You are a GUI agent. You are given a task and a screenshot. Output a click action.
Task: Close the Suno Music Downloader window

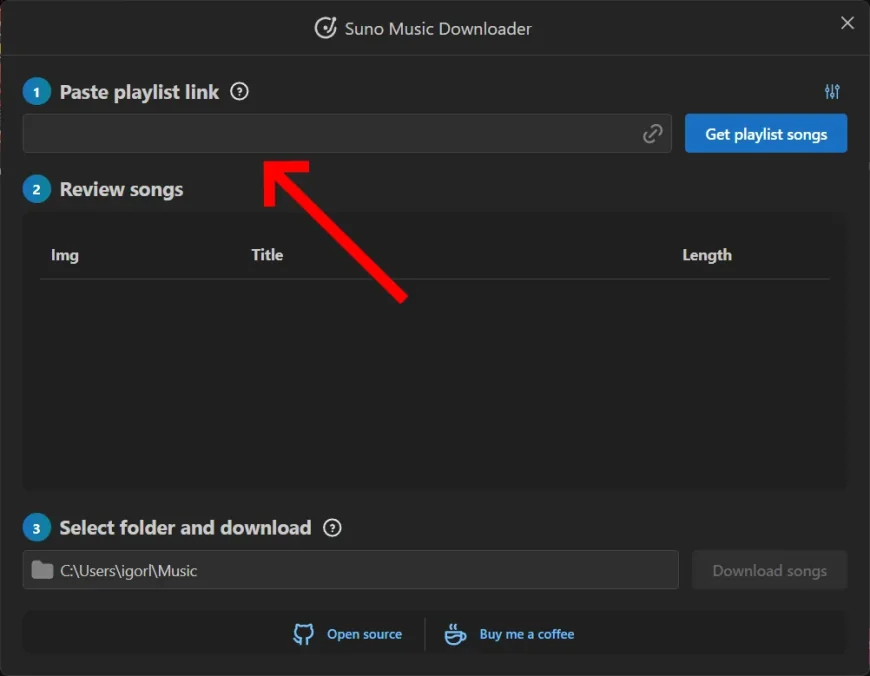pyautogui.click(x=847, y=23)
